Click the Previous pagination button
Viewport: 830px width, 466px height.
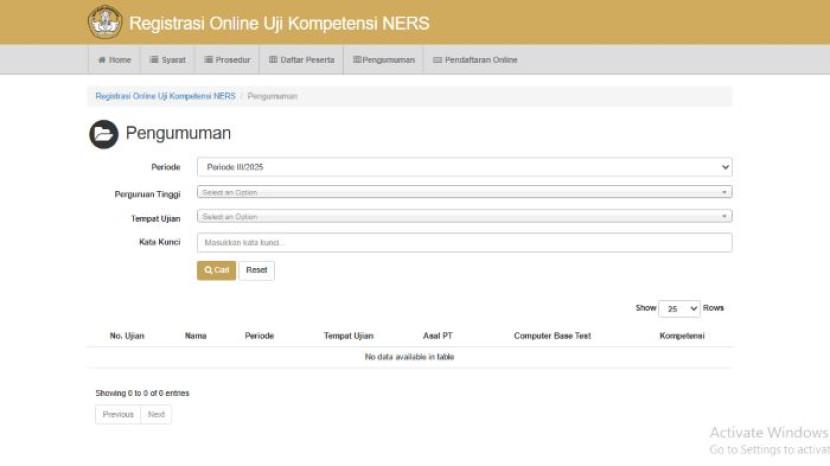point(118,414)
